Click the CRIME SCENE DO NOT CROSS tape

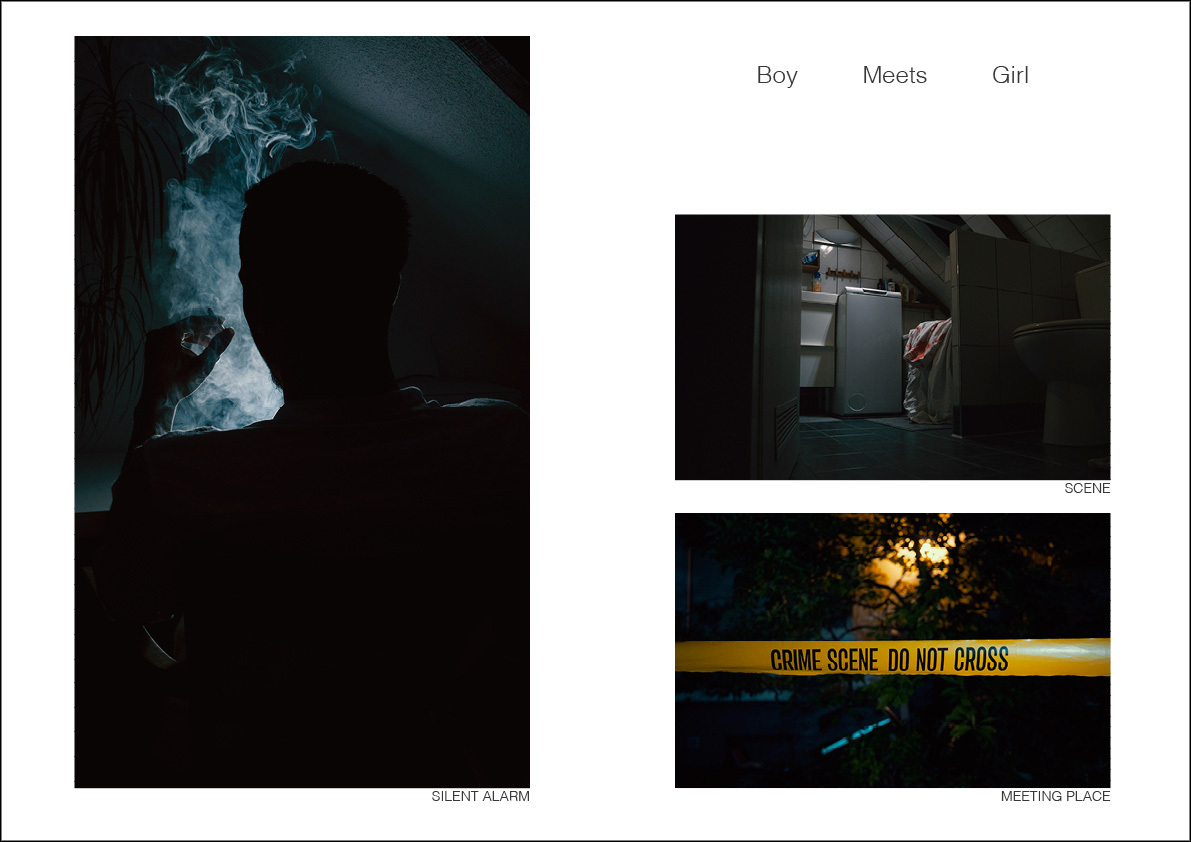click(x=890, y=659)
